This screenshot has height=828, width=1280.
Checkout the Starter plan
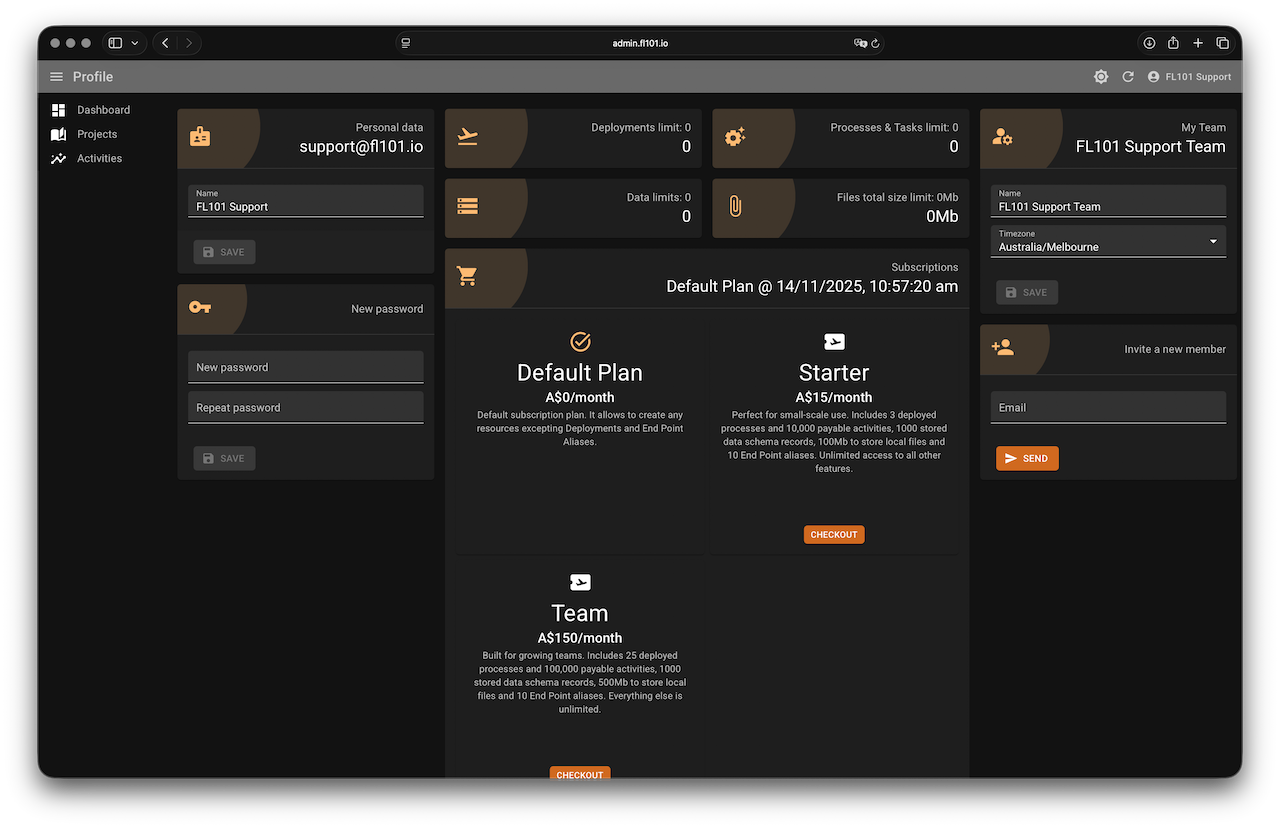point(834,535)
